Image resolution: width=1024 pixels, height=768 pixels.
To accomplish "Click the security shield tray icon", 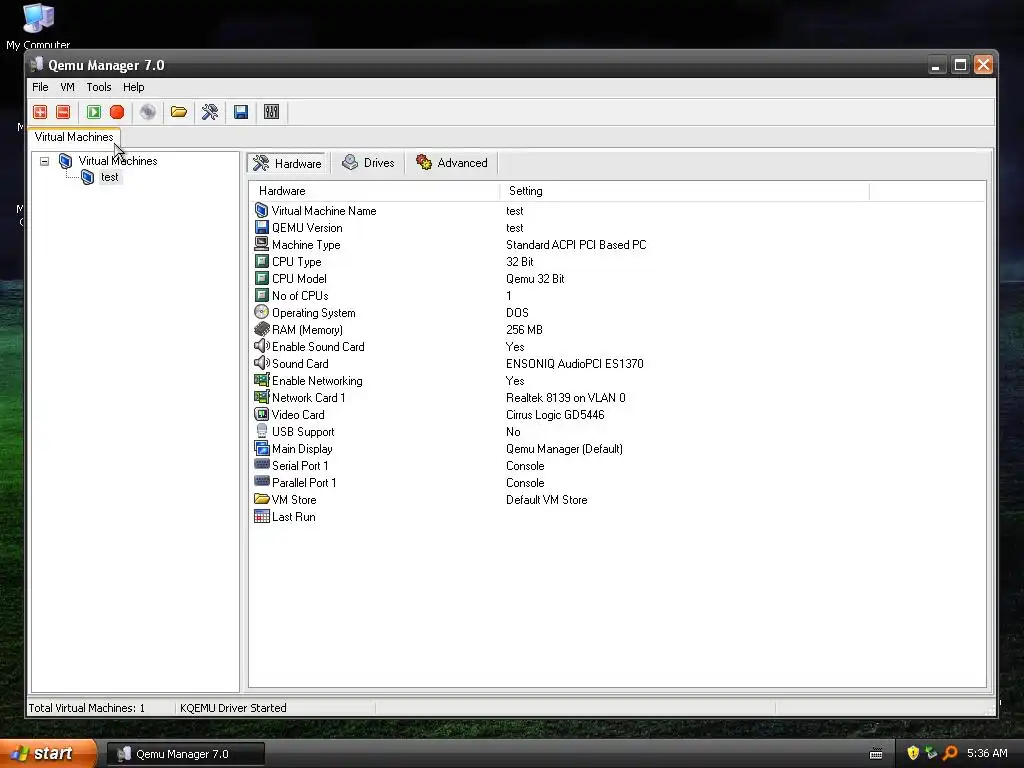I will tap(913, 754).
